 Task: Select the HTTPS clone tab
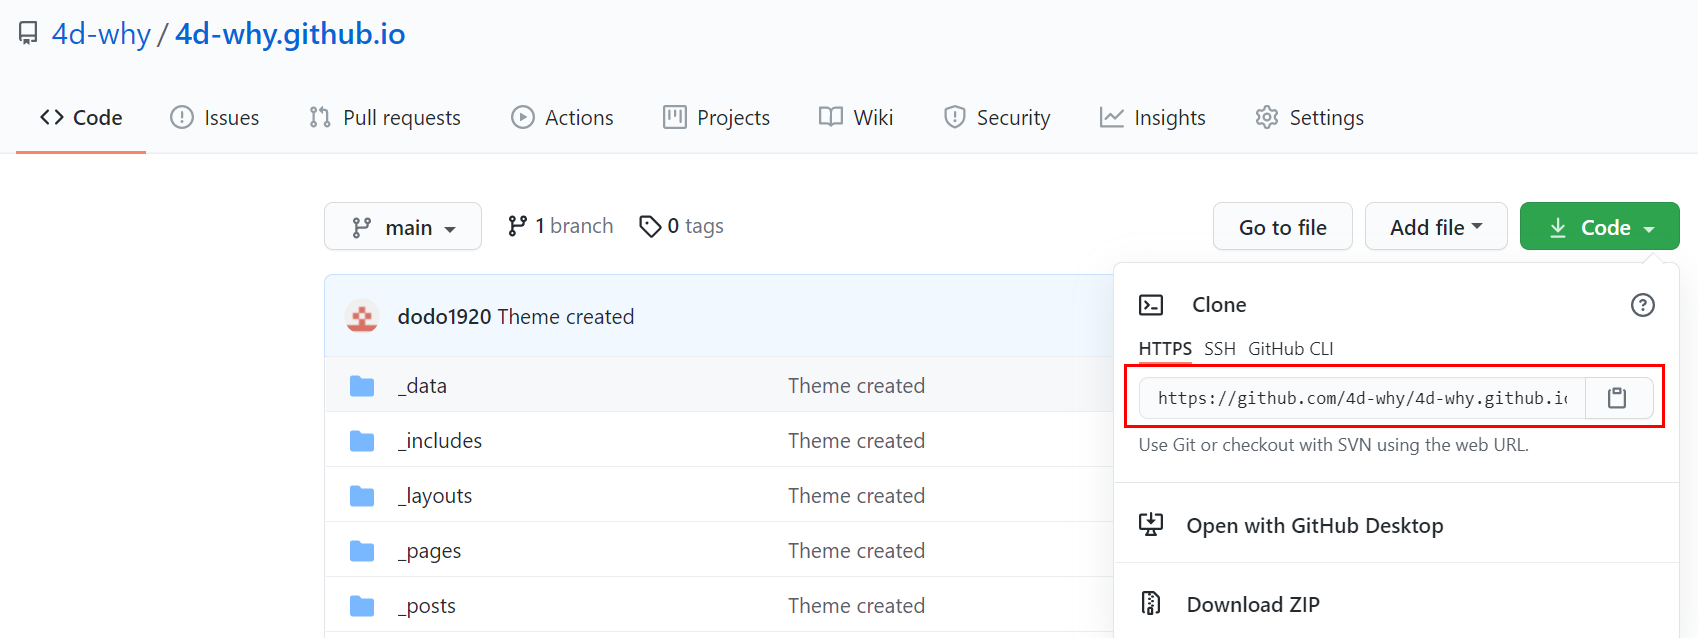pos(1165,349)
